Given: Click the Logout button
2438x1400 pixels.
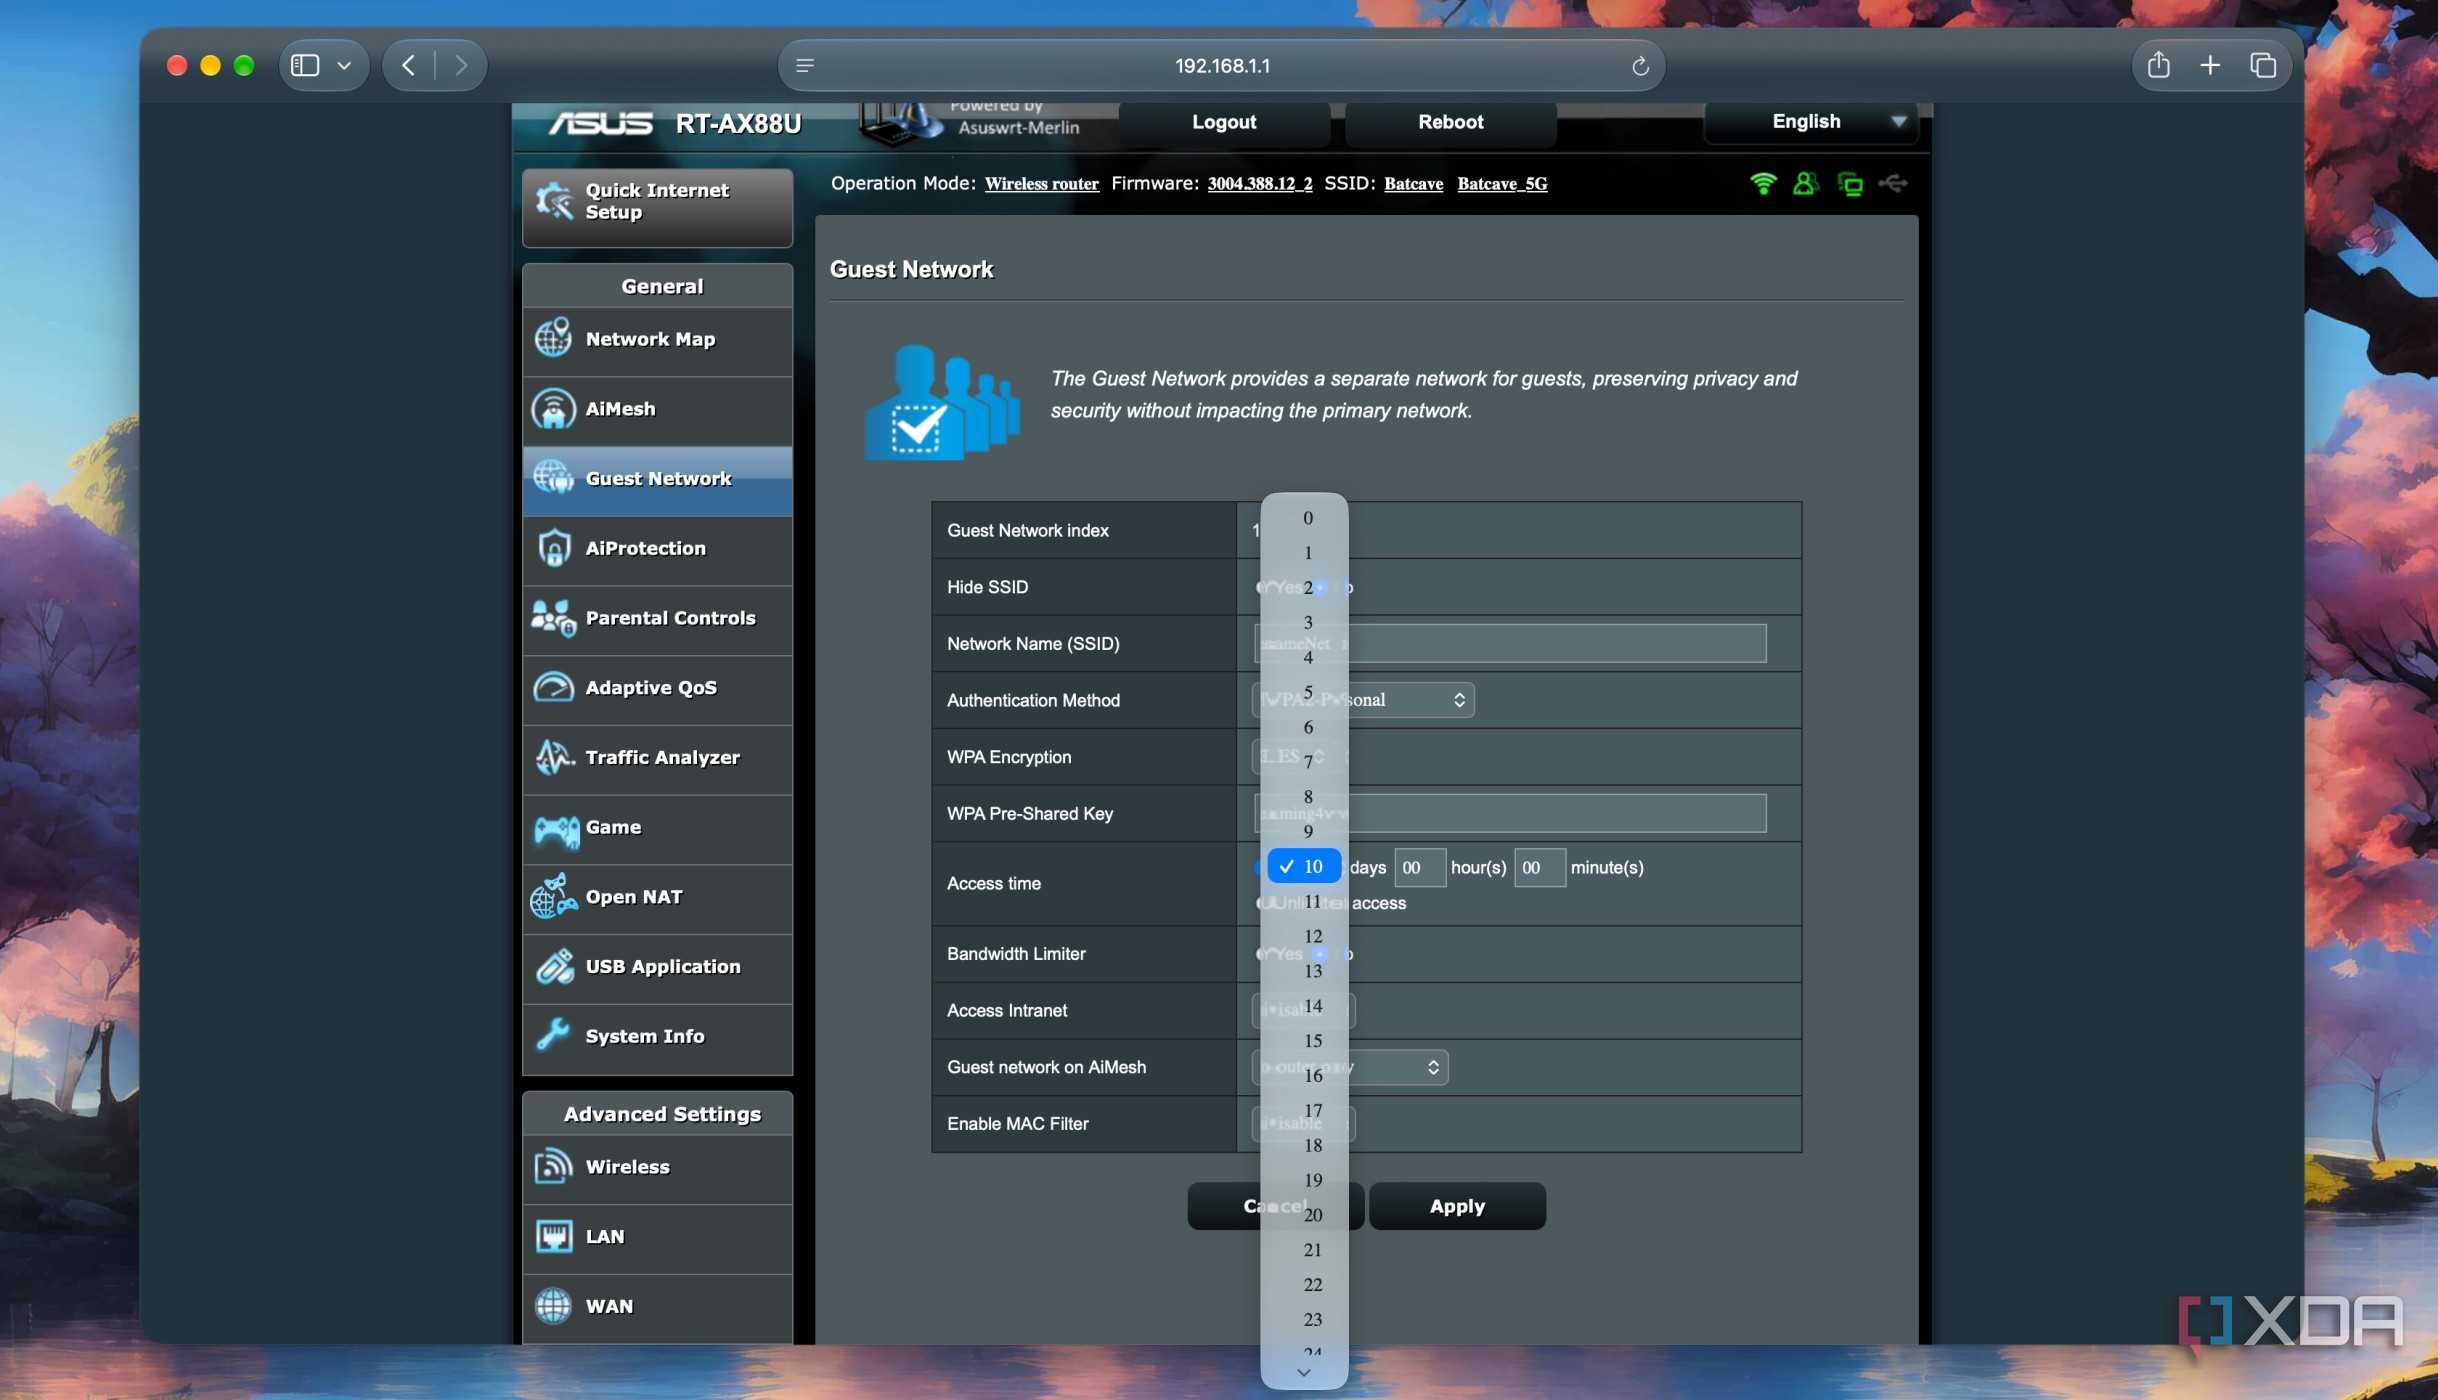Looking at the screenshot, I should pyautogui.click(x=1224, y=122).
